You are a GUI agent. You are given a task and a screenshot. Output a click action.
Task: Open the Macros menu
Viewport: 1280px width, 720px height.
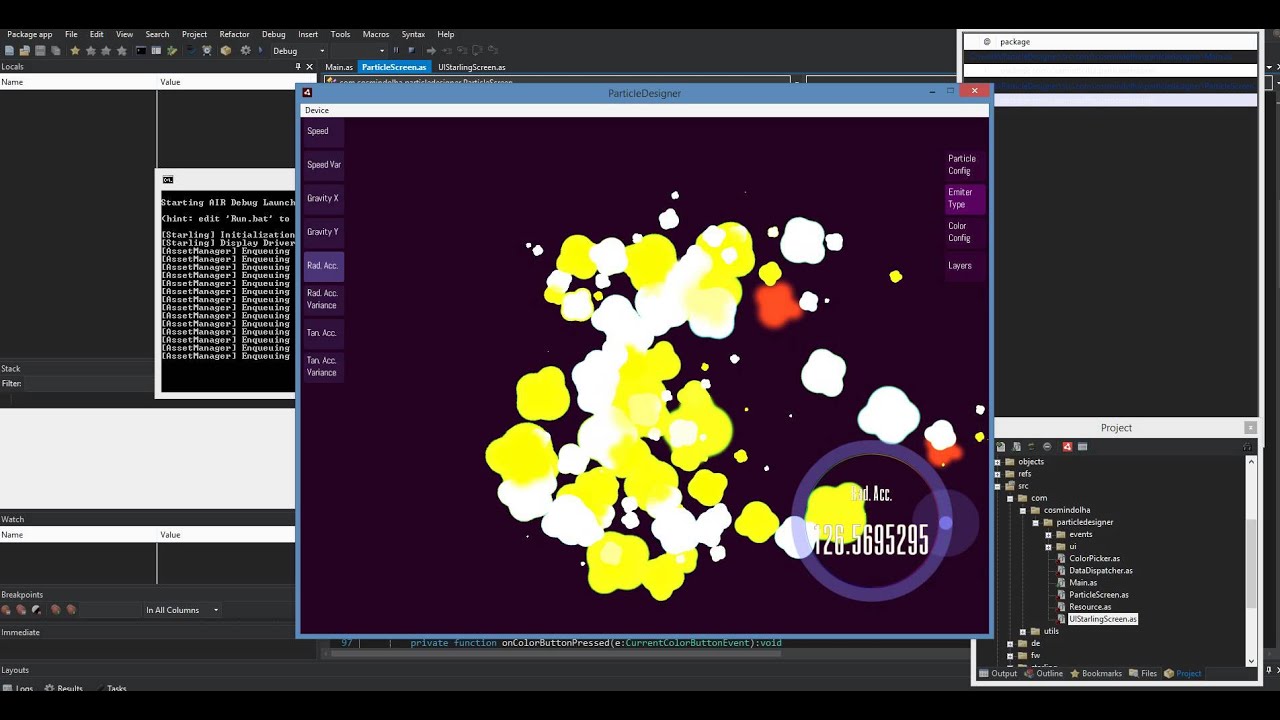click(x=376, y=34)
